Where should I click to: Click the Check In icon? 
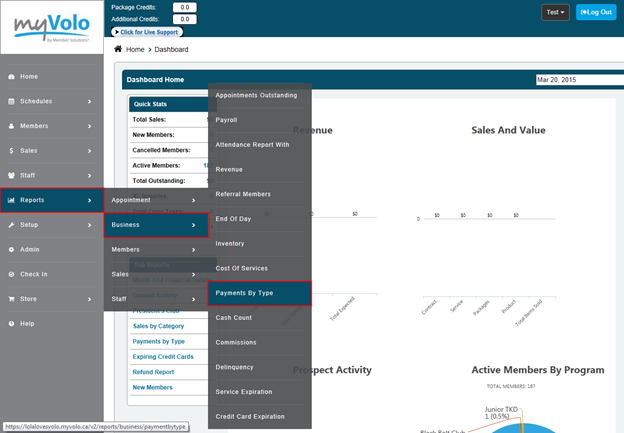point(11,274)
